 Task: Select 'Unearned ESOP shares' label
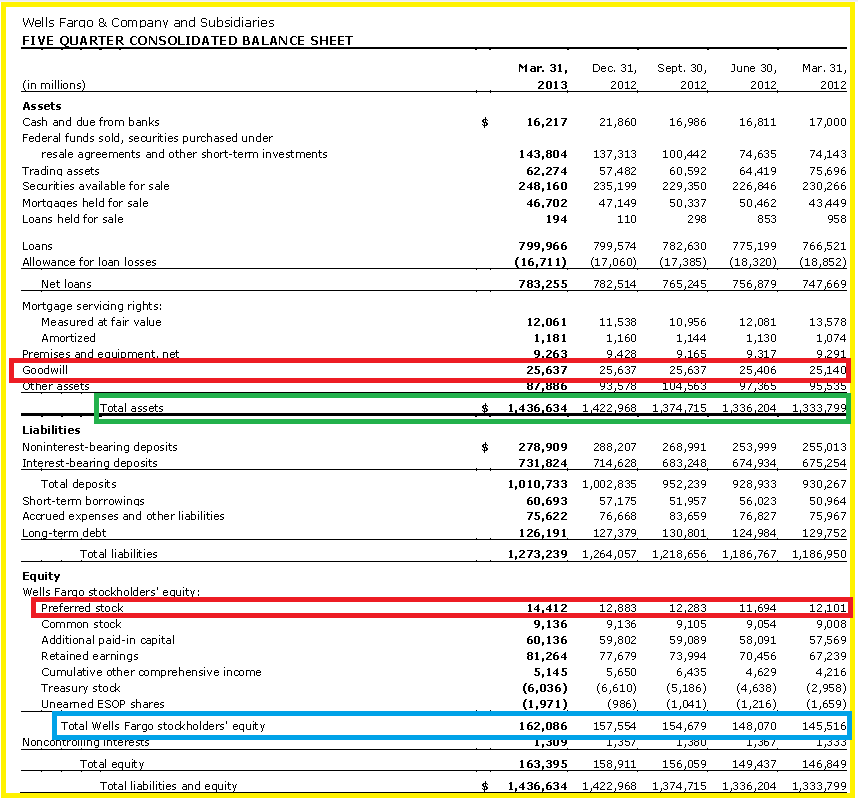(102, 704)
